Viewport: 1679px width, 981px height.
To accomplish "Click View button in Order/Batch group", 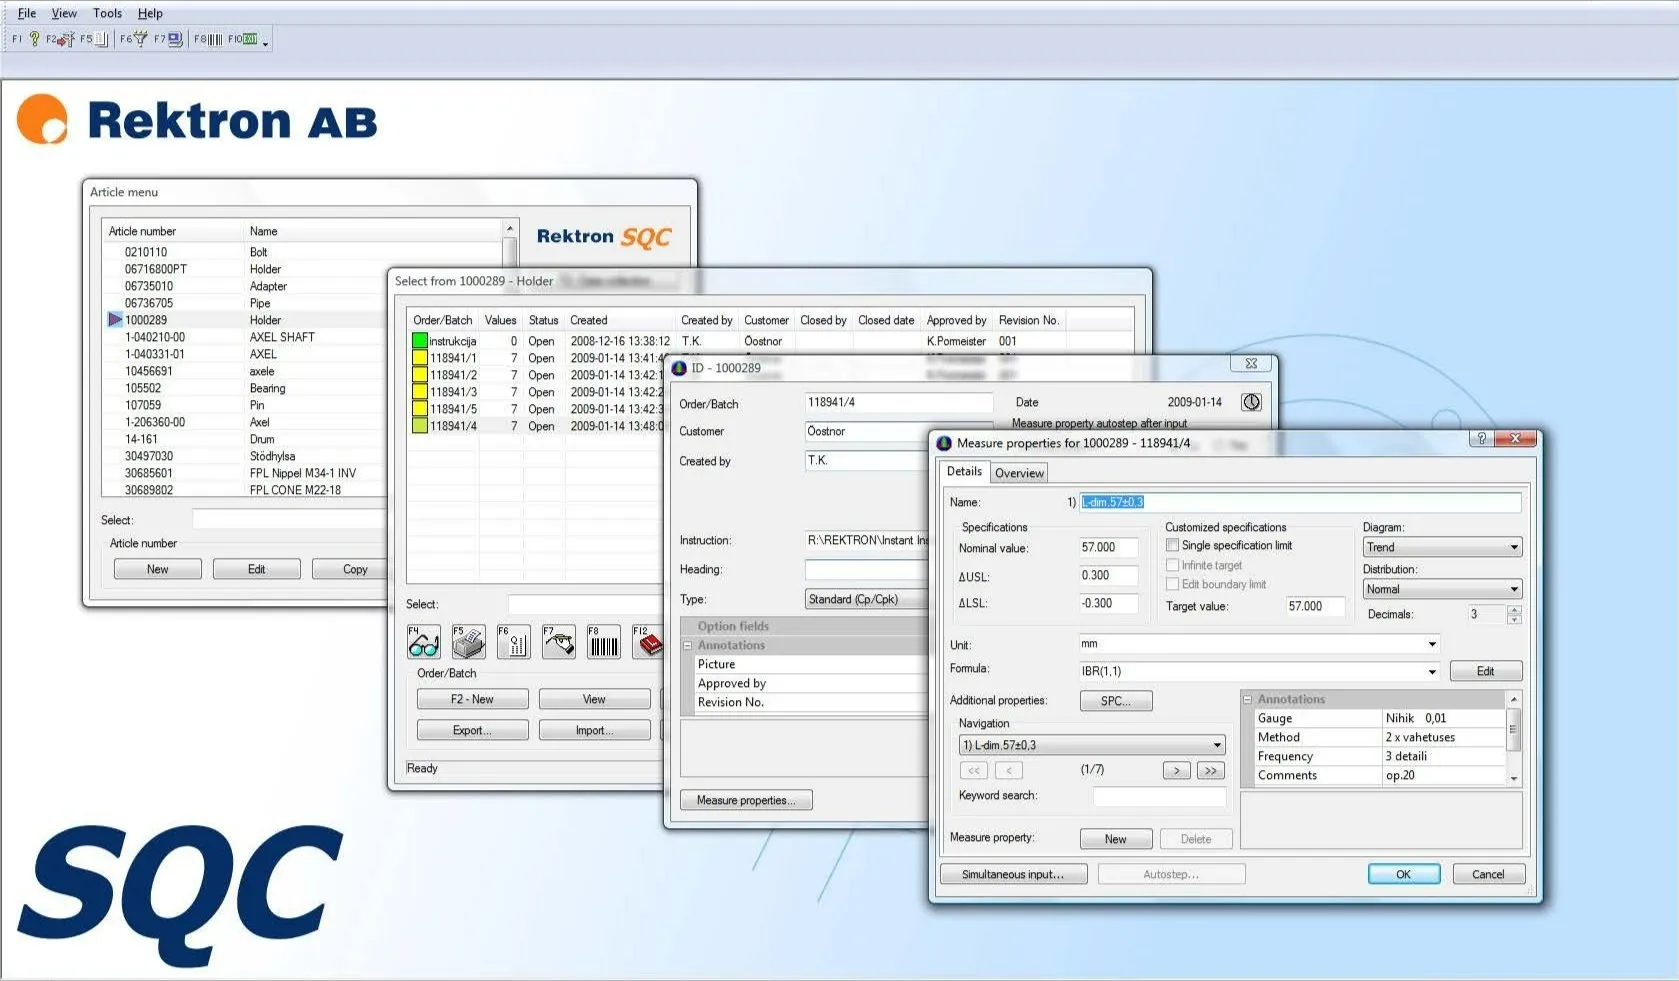I will pyautogui.click(x=594, y=699).
